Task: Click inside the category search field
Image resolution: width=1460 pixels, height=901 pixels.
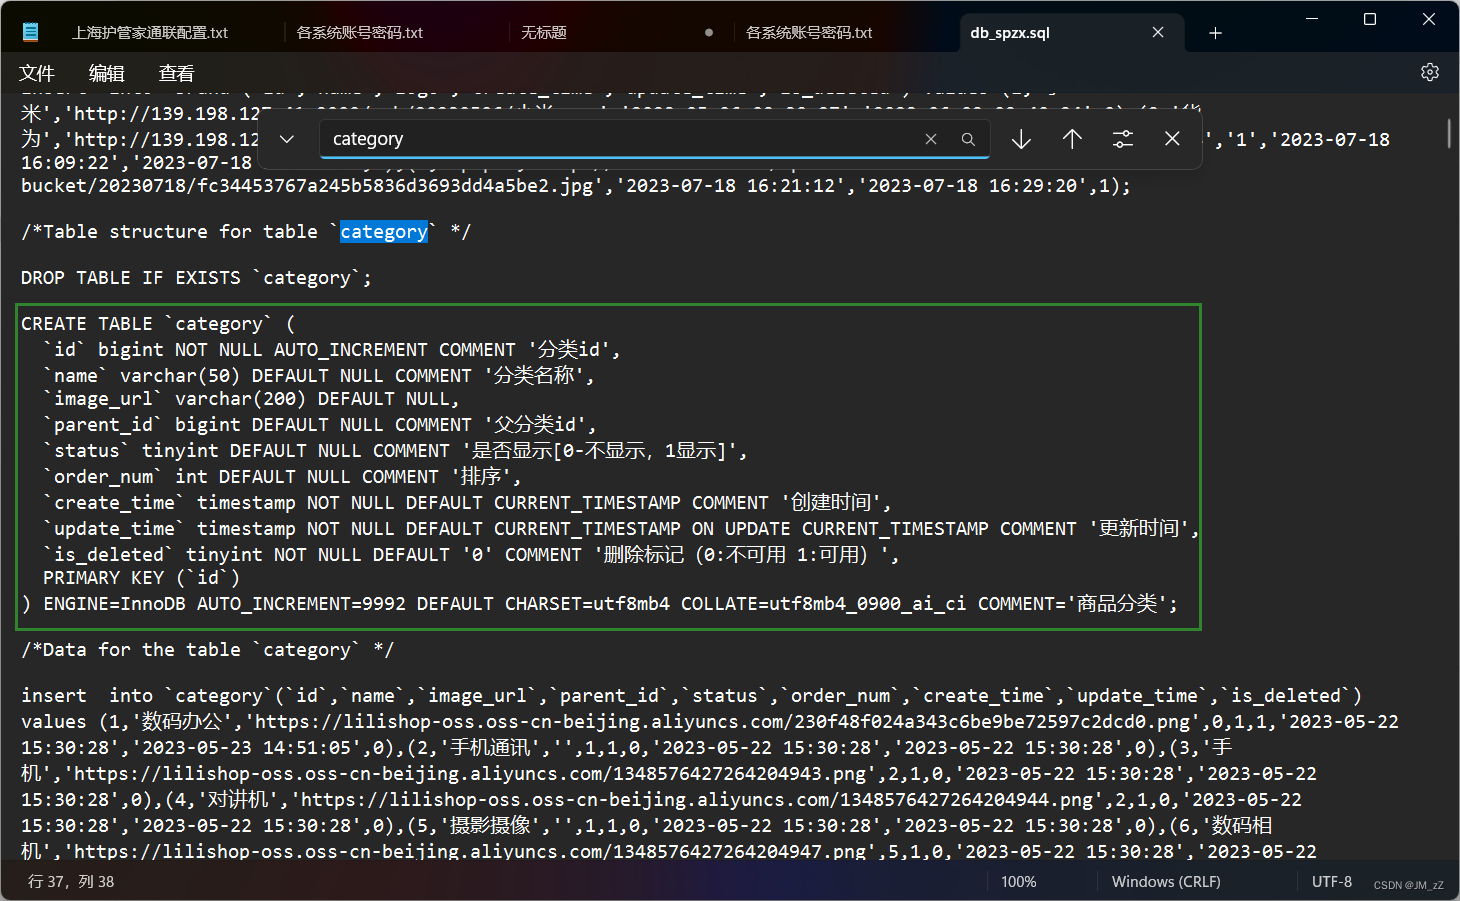Action: (600, 139)
